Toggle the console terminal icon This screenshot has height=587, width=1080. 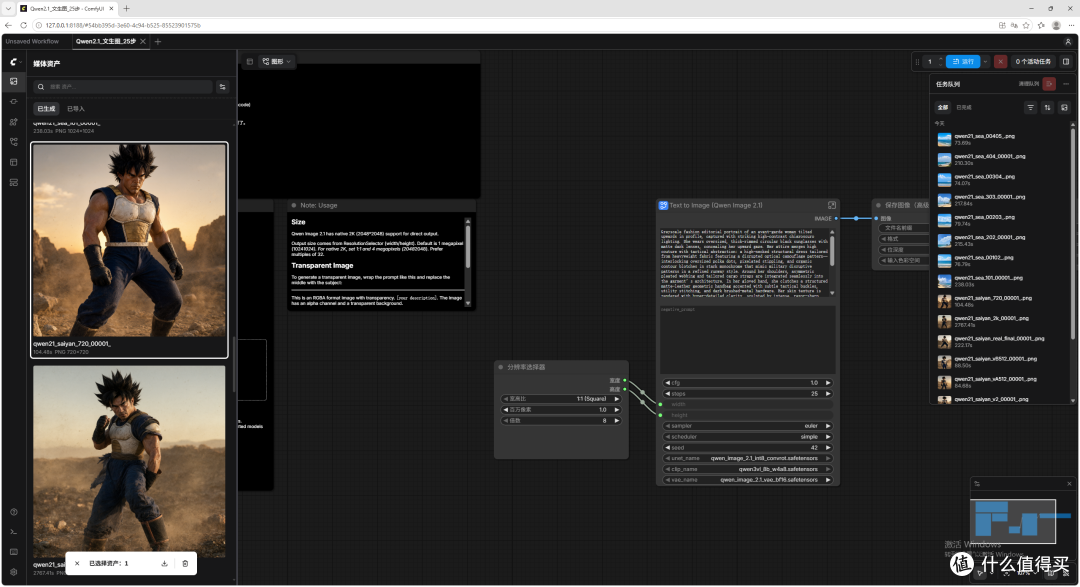[x=13, y=532]
